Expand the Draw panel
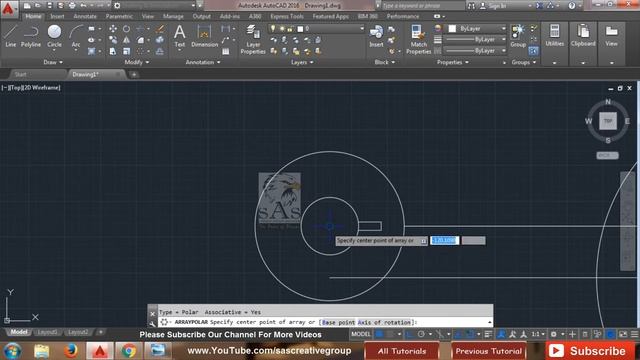 (x=53, y=62)
